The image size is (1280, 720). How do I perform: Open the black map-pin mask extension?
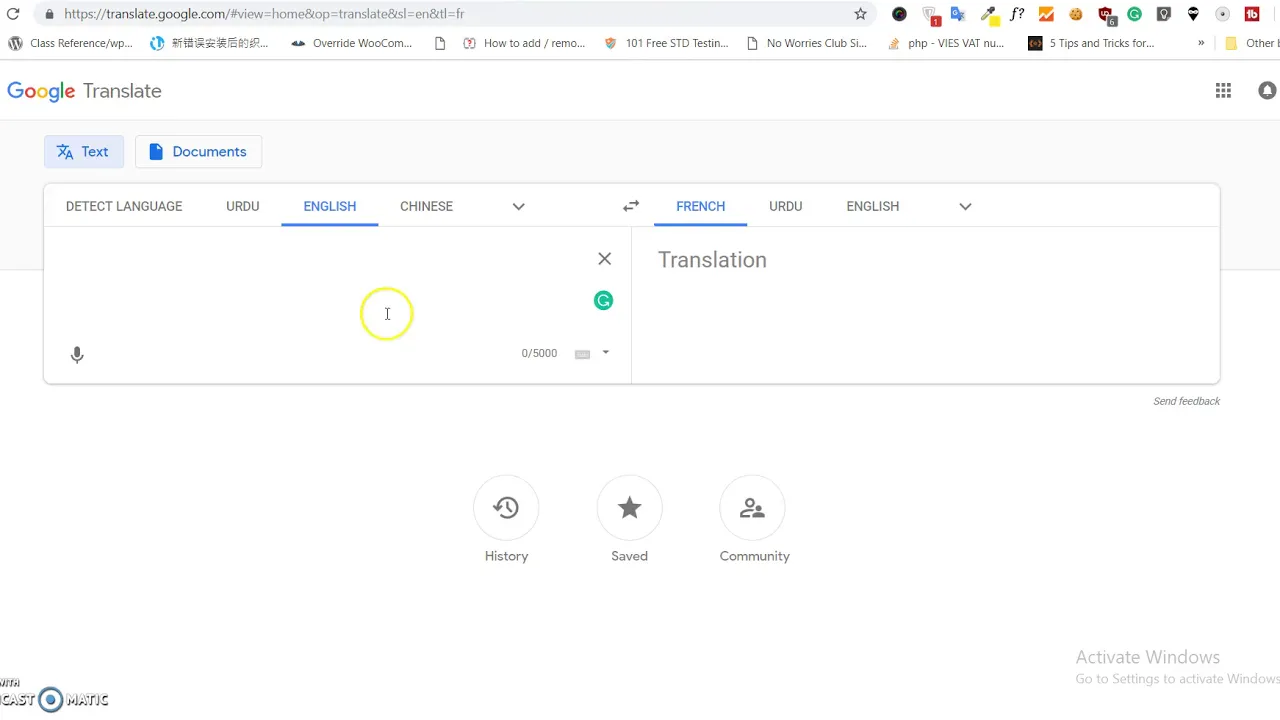coord(1193,14)
